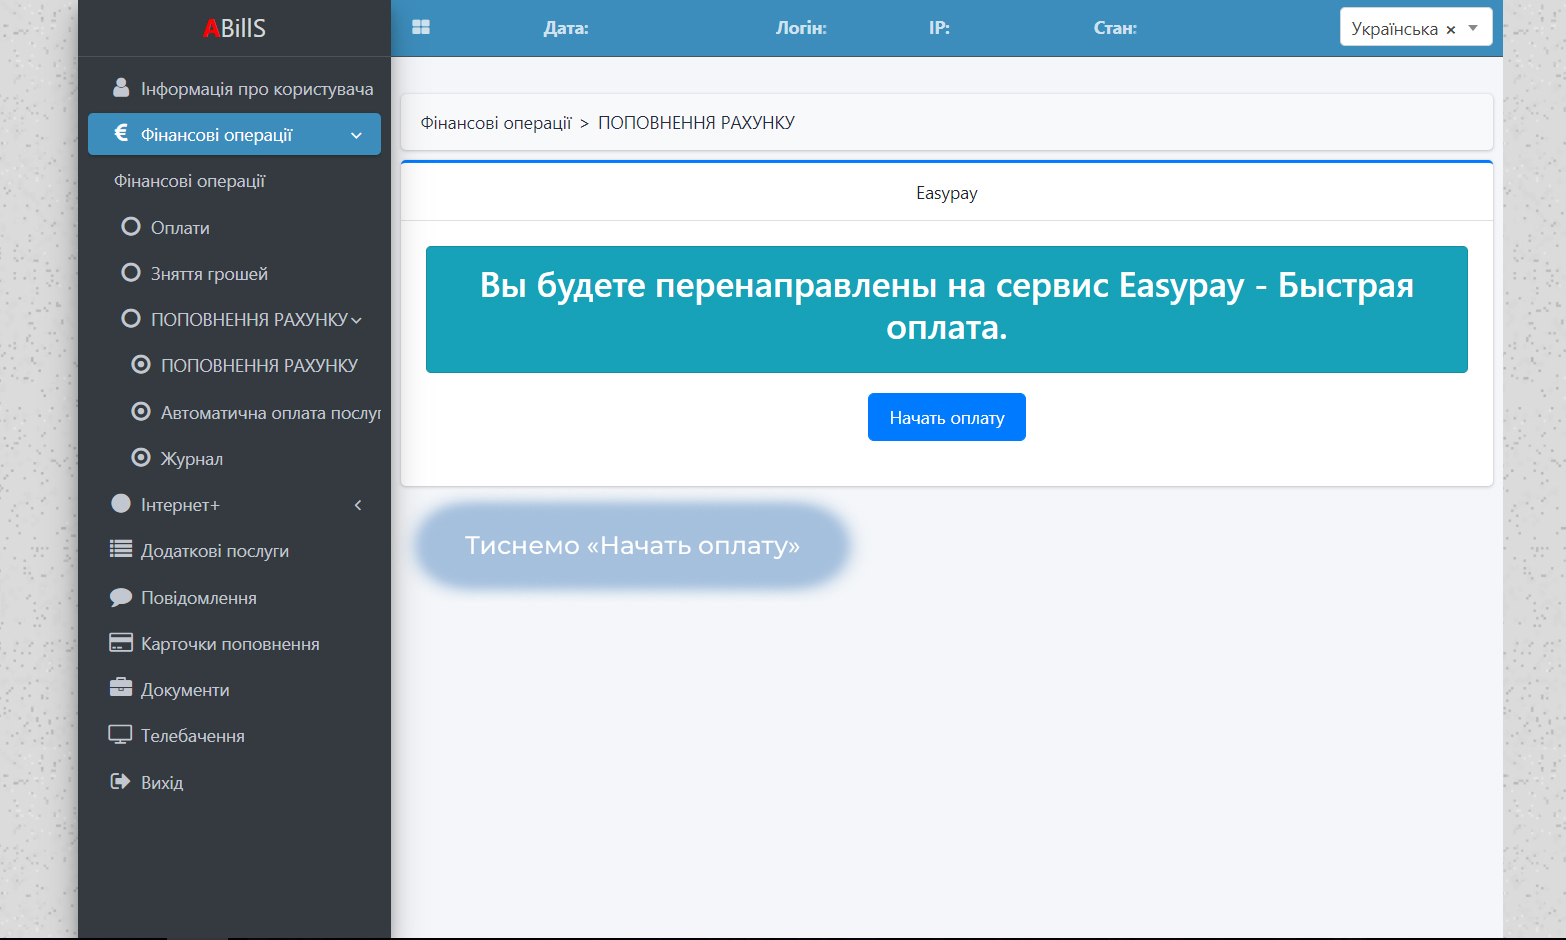Click the card icon for Карточки поповнення
1566x940 pixels.
[121, 643]
